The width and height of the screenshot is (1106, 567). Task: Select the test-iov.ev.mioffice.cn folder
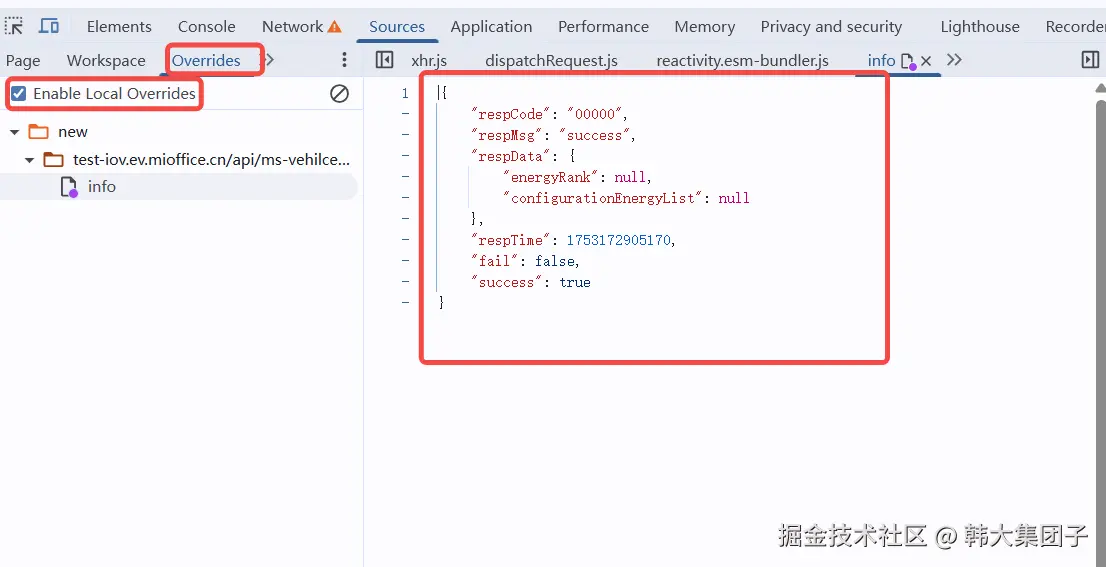[x=211, y=159]
